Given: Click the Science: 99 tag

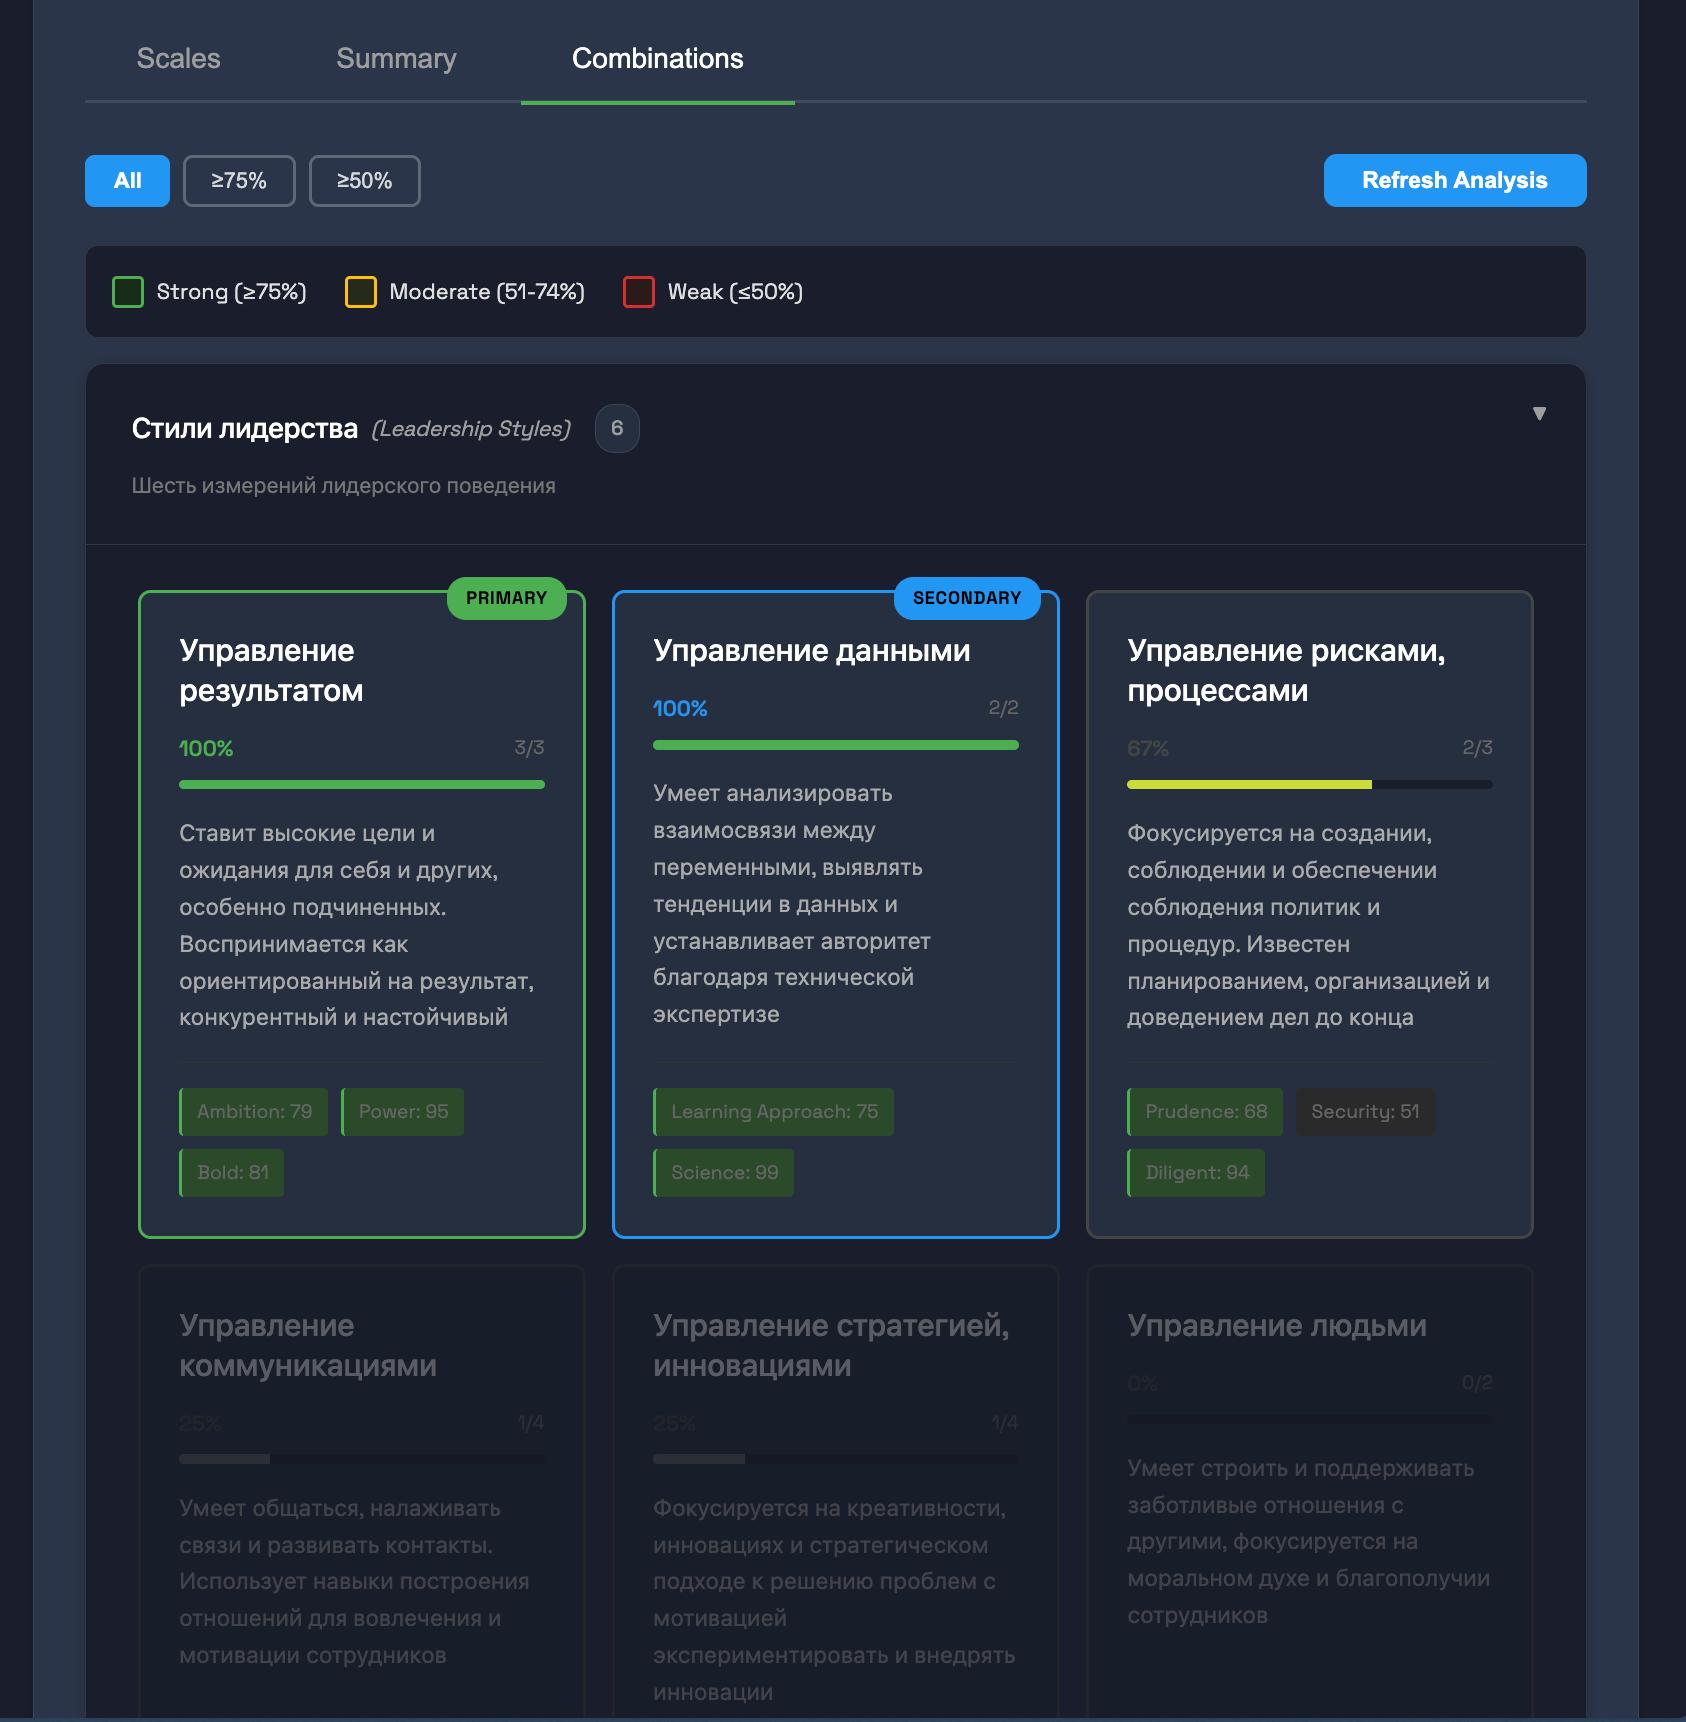Looking at the screenshot, I should [724, 1173].
